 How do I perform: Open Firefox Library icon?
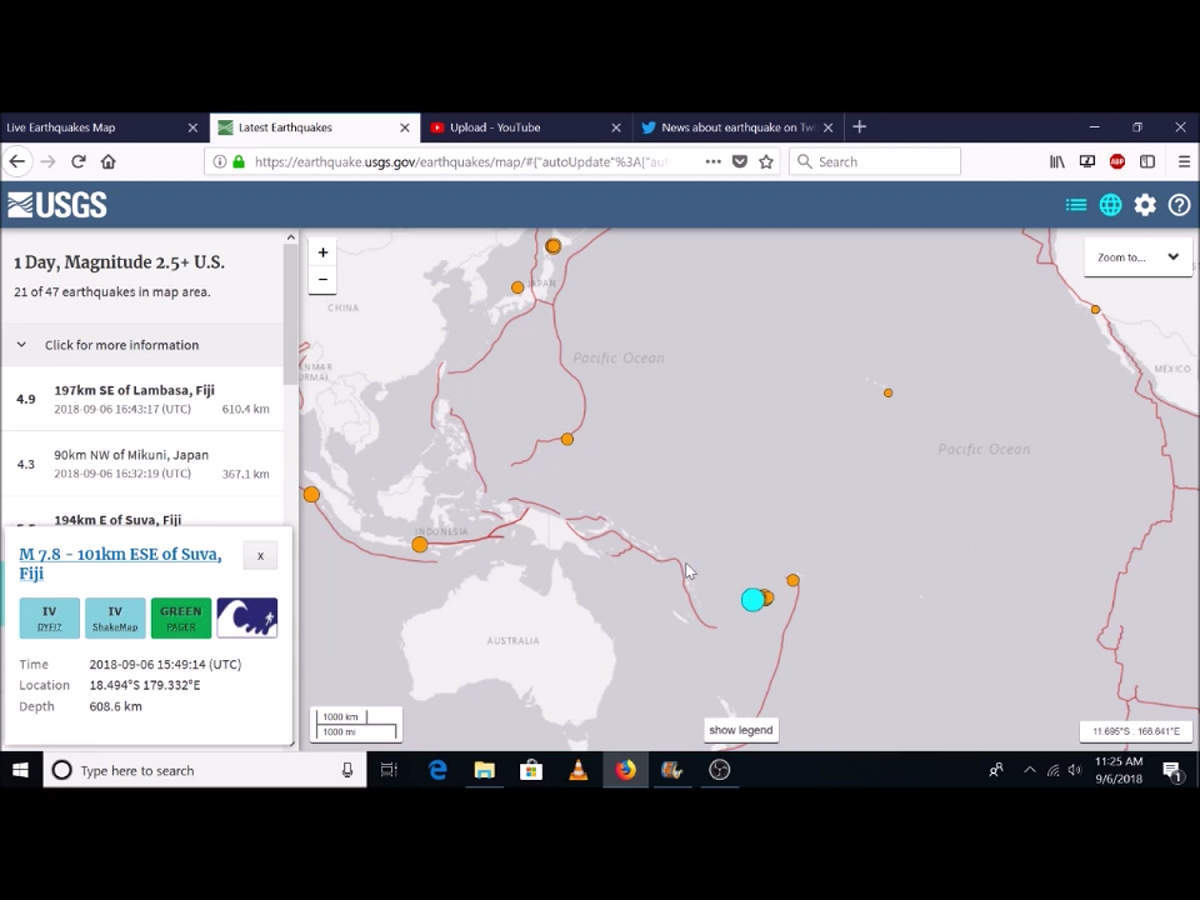[1057, 161]
